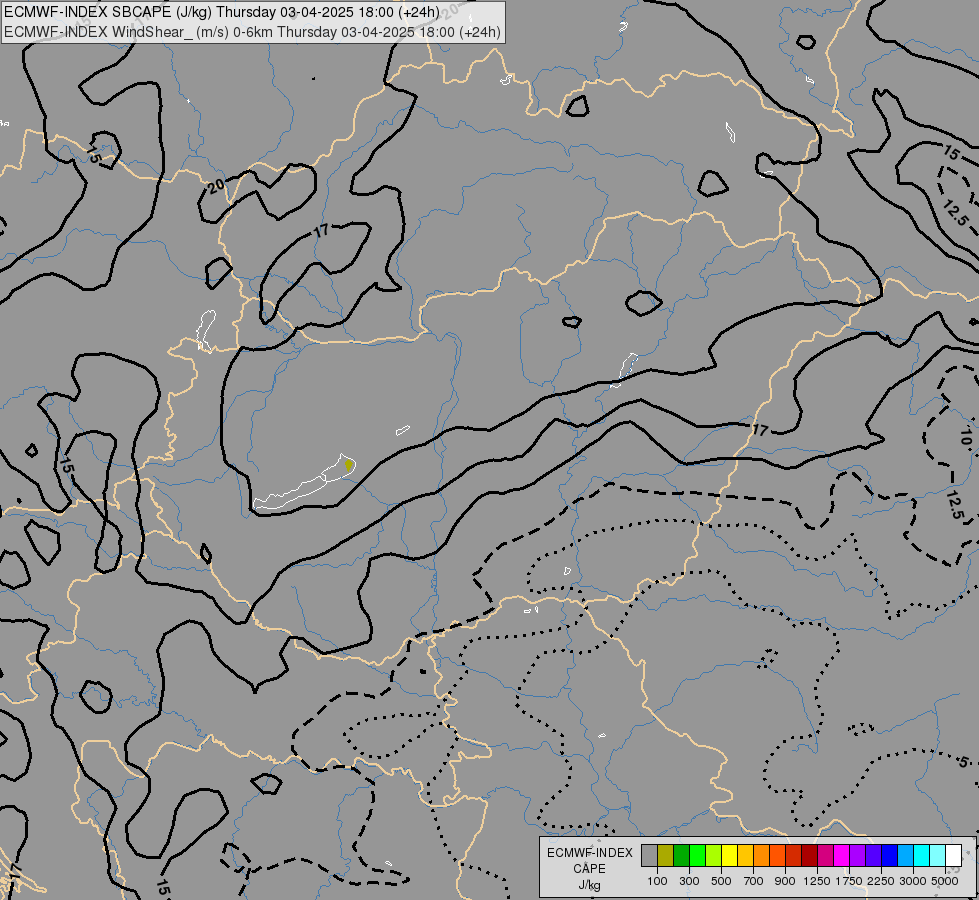Click the pale cyan legend swatch
The height and width of the screenshot is (900, 979).
938,856
